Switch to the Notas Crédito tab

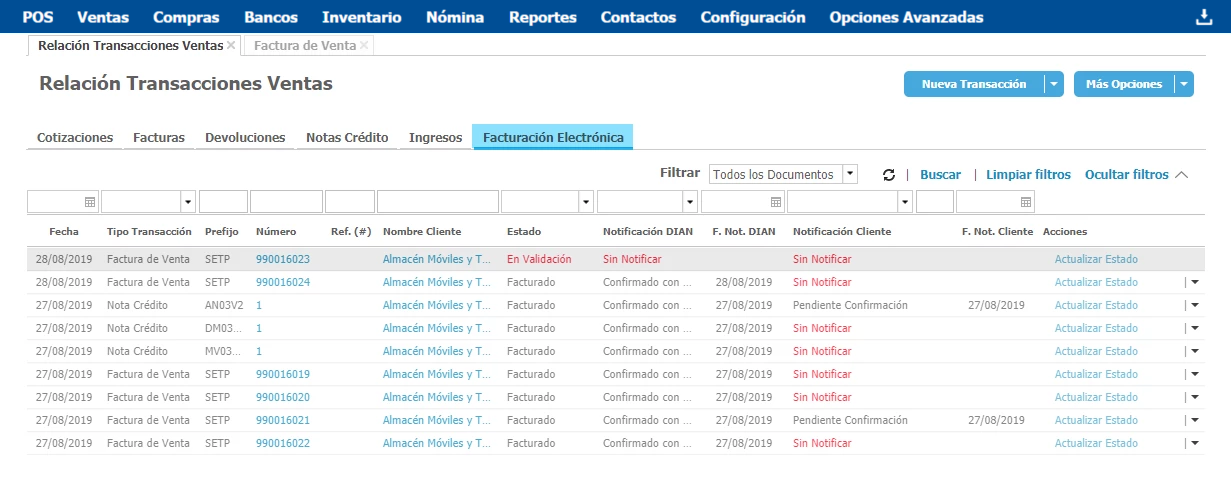[347, 137]
